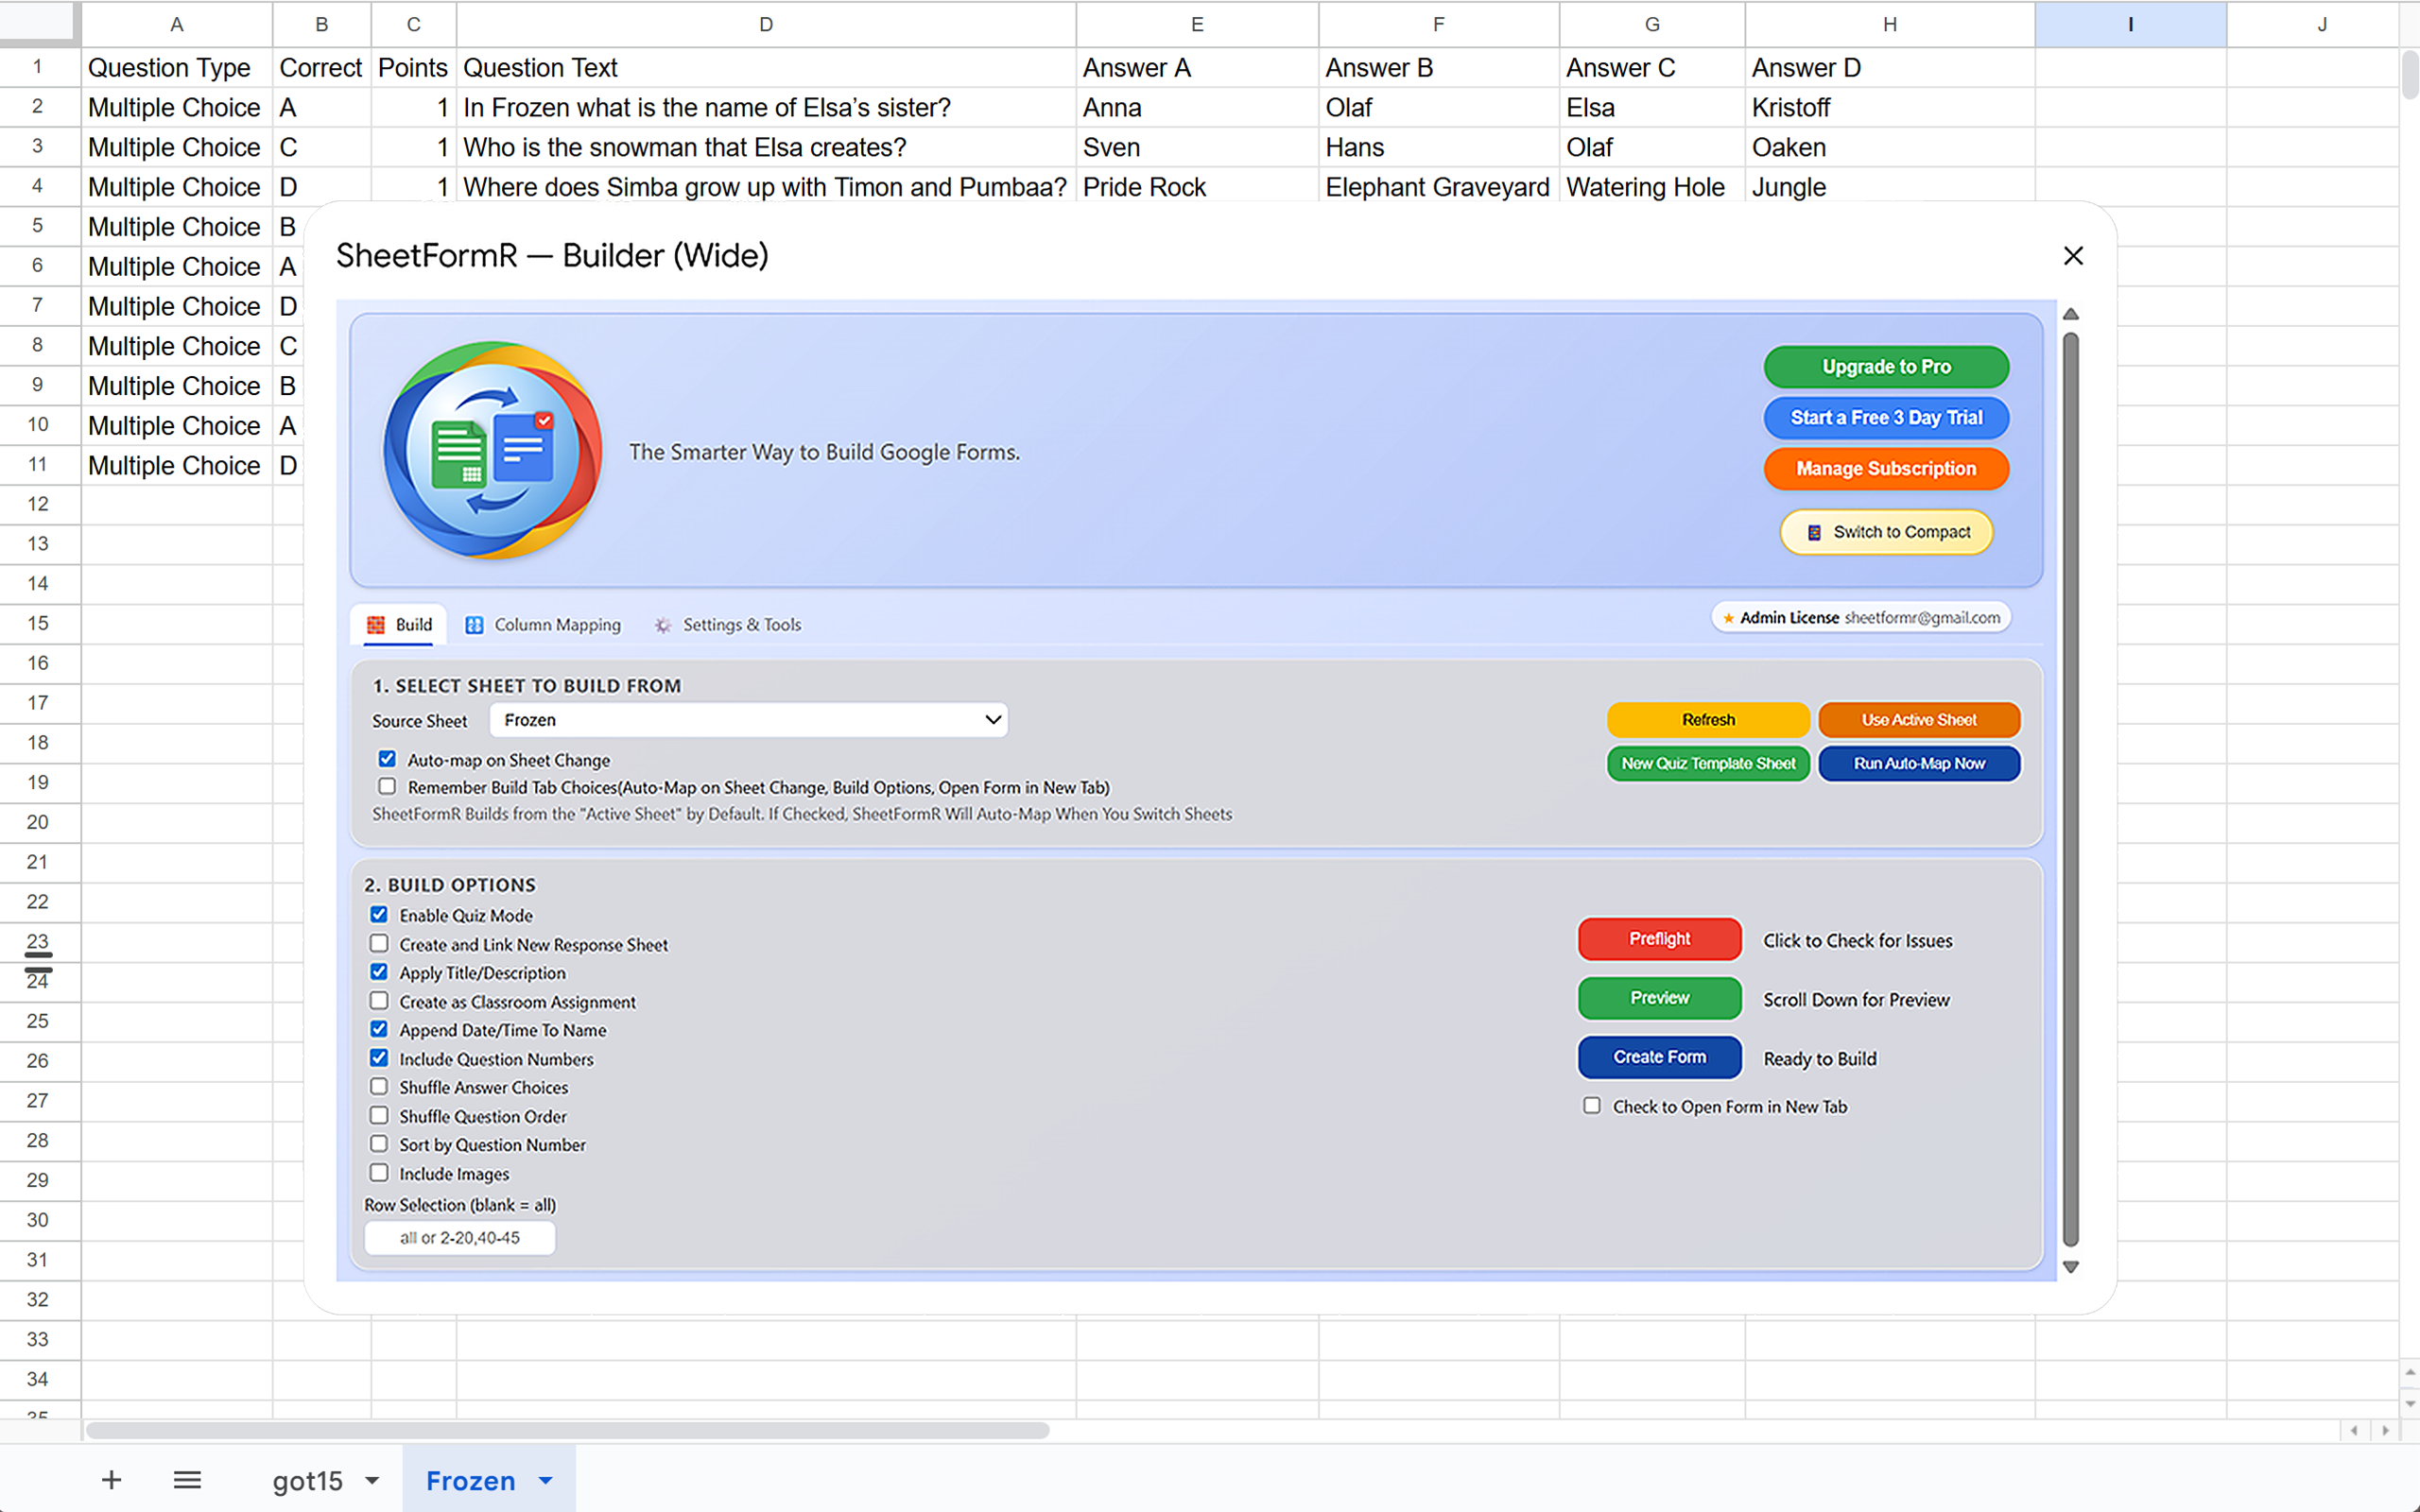Run a Preflight check for issues

1659,939
